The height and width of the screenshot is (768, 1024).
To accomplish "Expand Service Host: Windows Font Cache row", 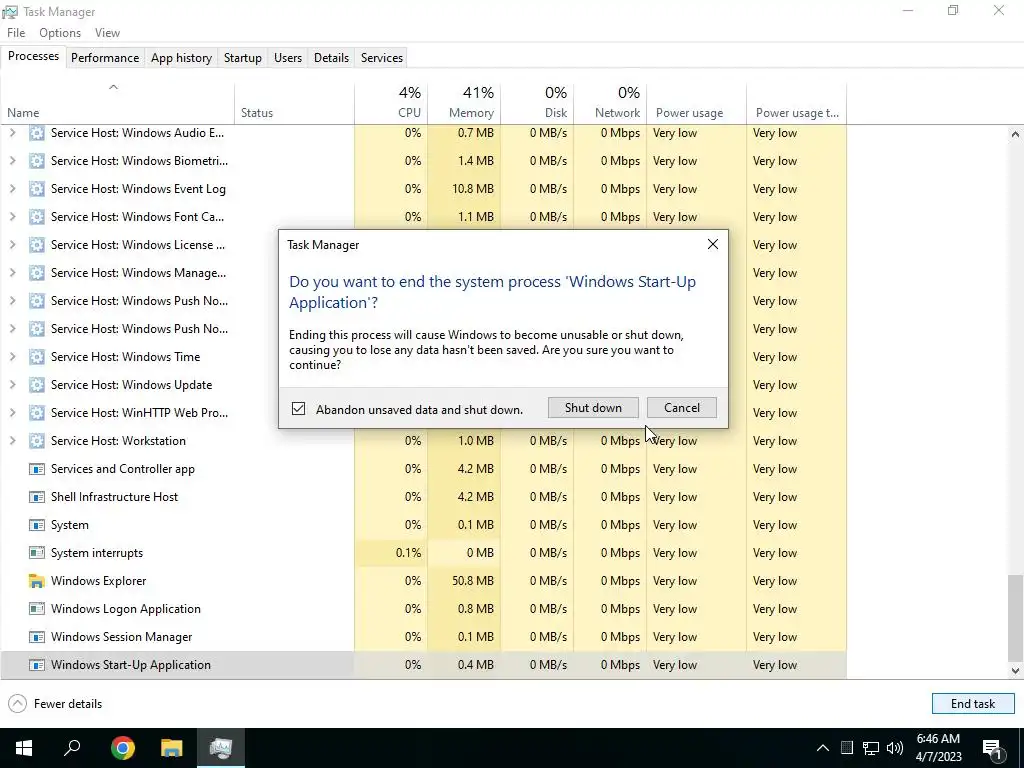I will [x=12, y=217].
